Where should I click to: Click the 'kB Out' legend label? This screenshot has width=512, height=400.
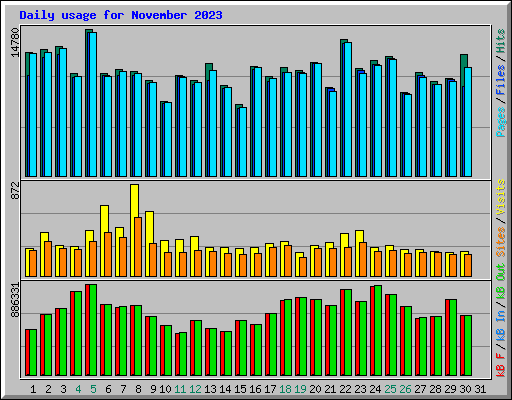pos(501,282)
